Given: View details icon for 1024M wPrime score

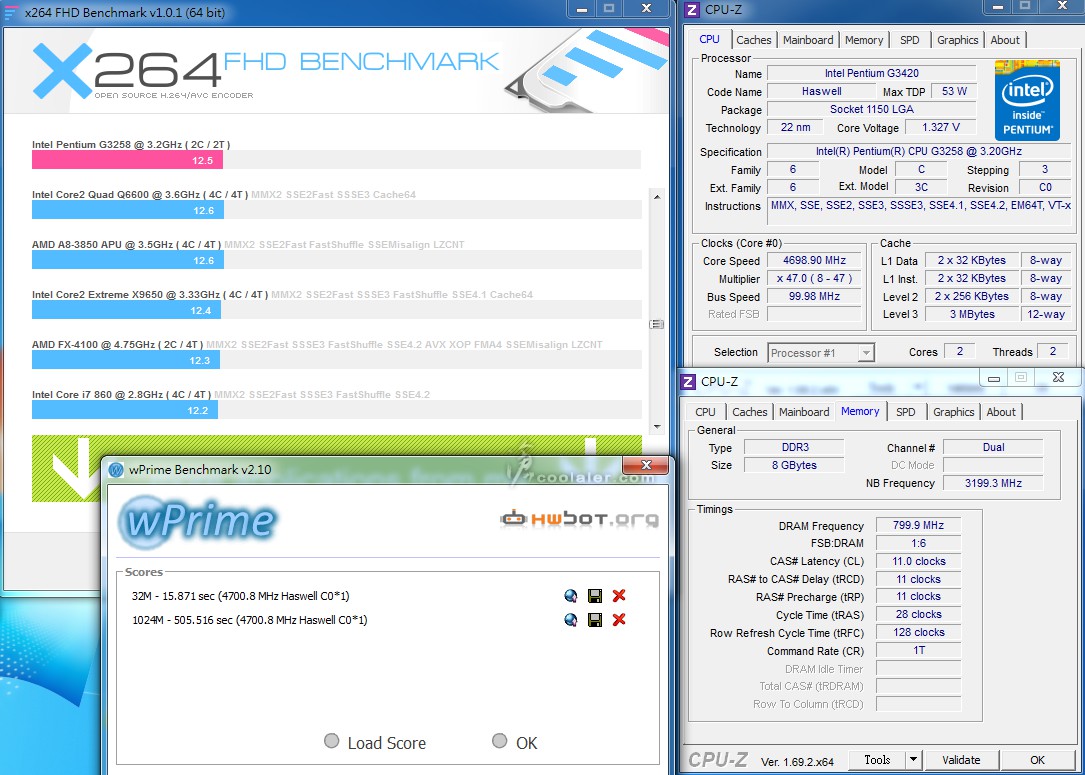Looking at the screenshot, I should tap(570, 619).
